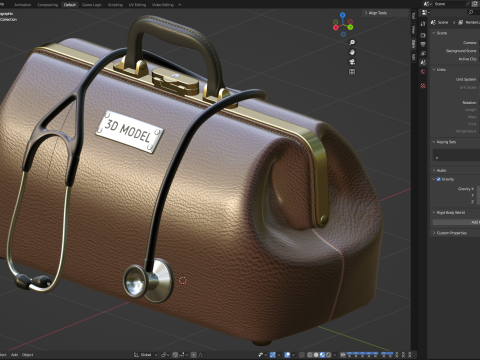The image size is (480, 360).
Task: Switch to the UV Editing workspace tab
Action: click(x=137, y=5)
